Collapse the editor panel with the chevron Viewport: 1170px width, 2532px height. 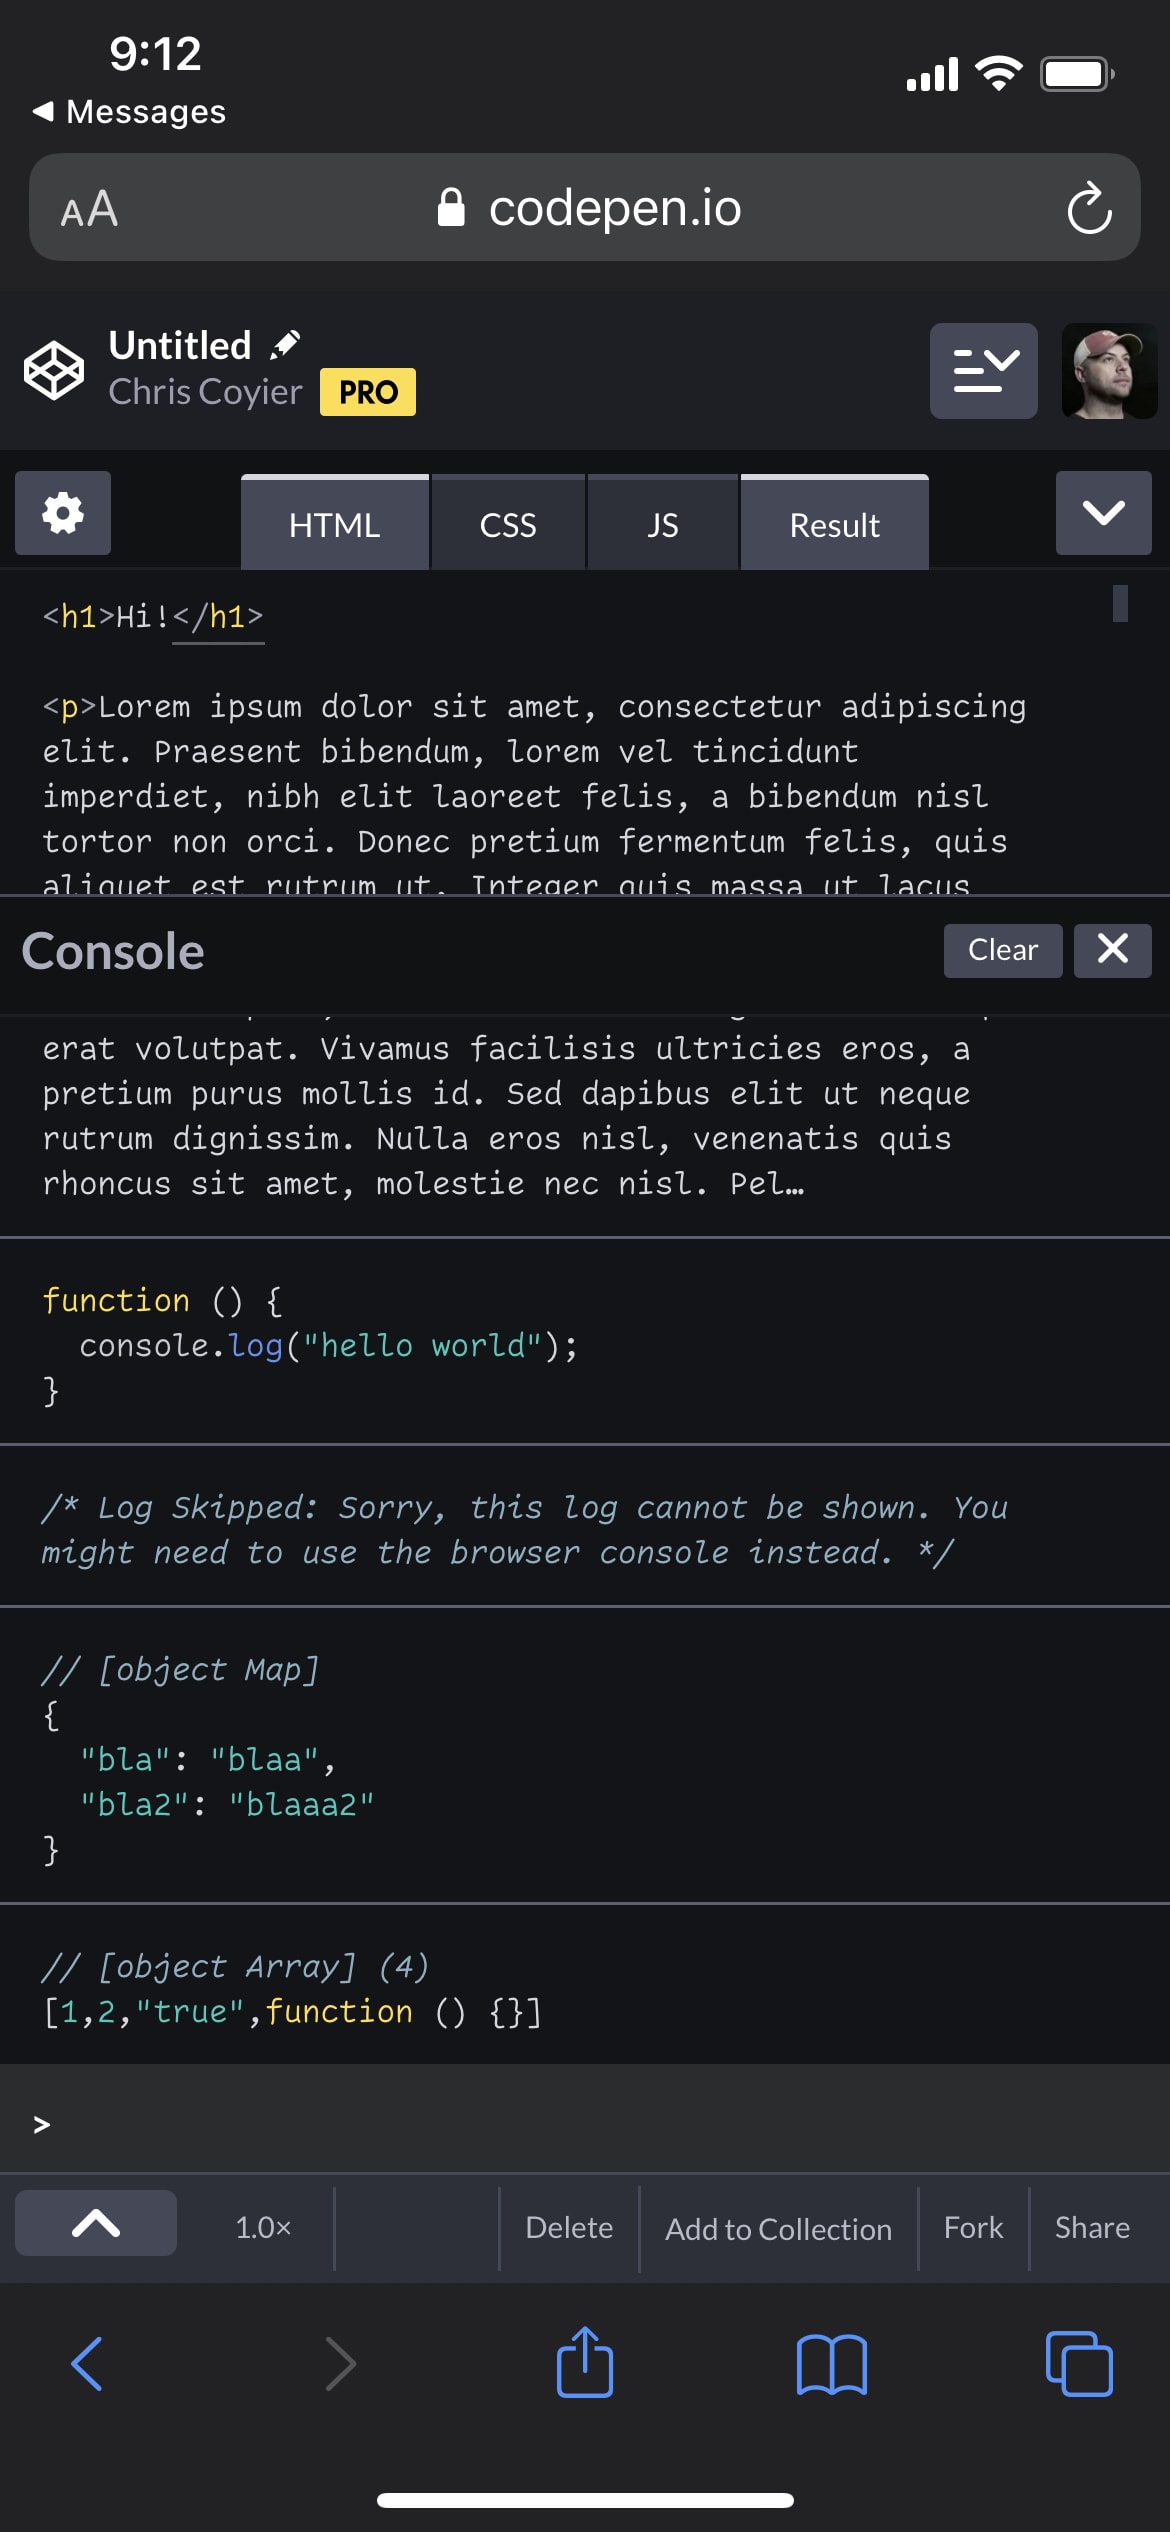[x=1102, y=514]
